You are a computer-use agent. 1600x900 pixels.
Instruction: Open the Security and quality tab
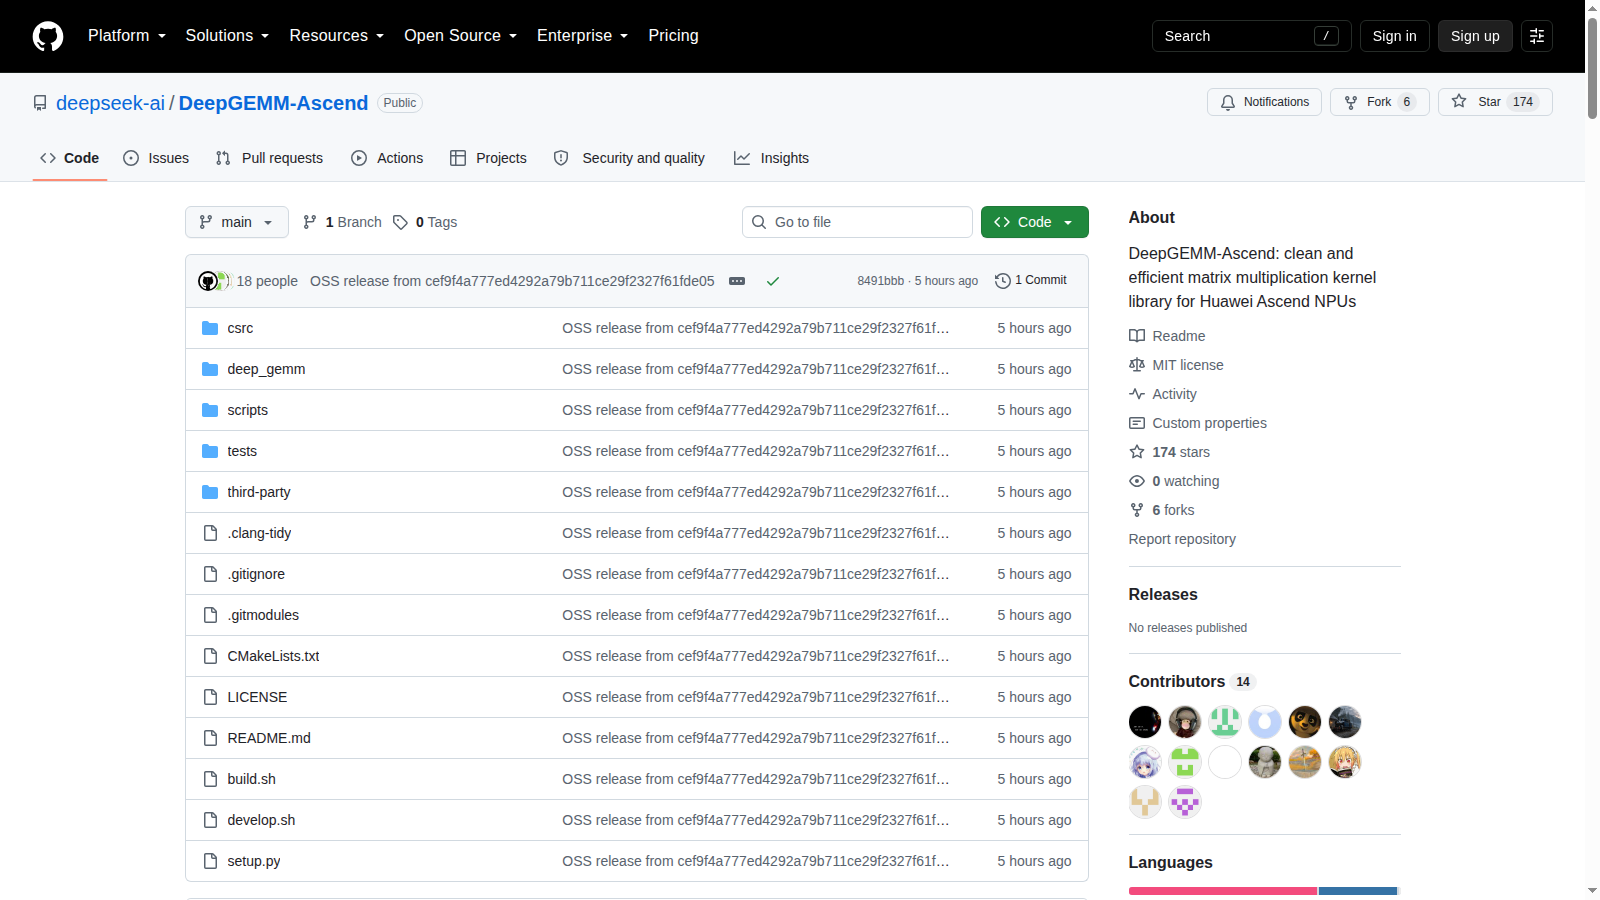(x=630, y=158)
